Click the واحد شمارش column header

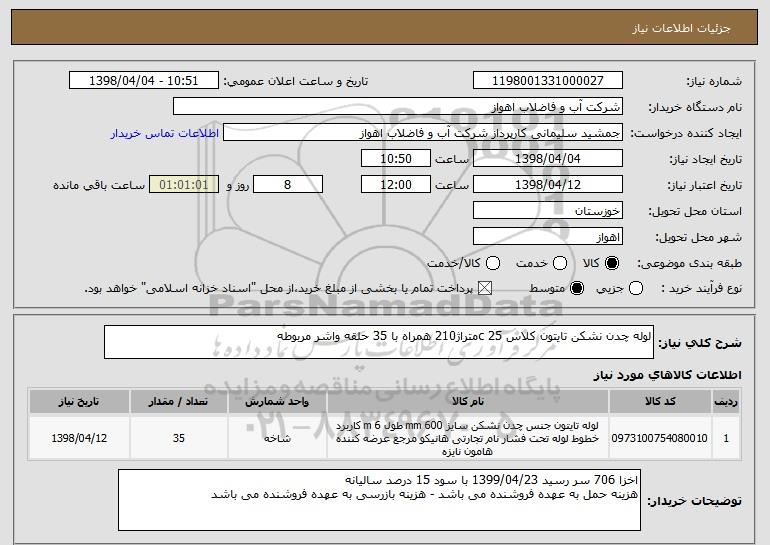point(277,402)
